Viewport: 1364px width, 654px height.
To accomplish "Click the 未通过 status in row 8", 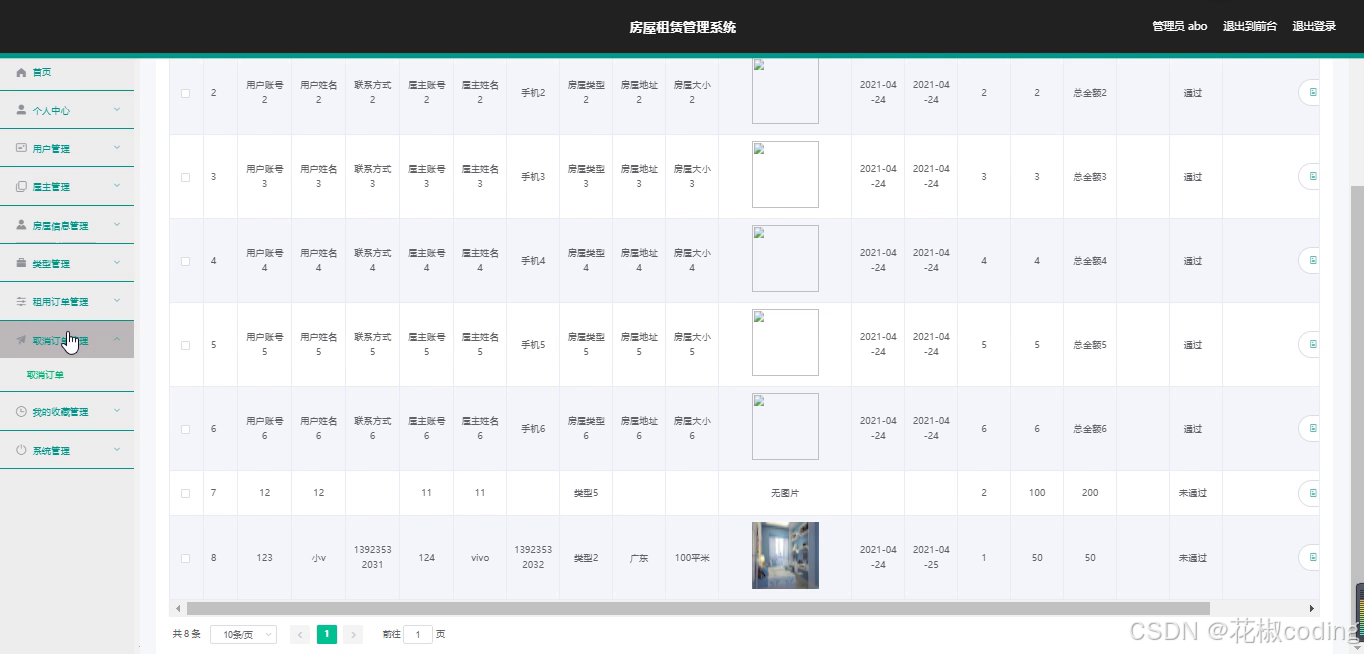I will coord(1193,558).
